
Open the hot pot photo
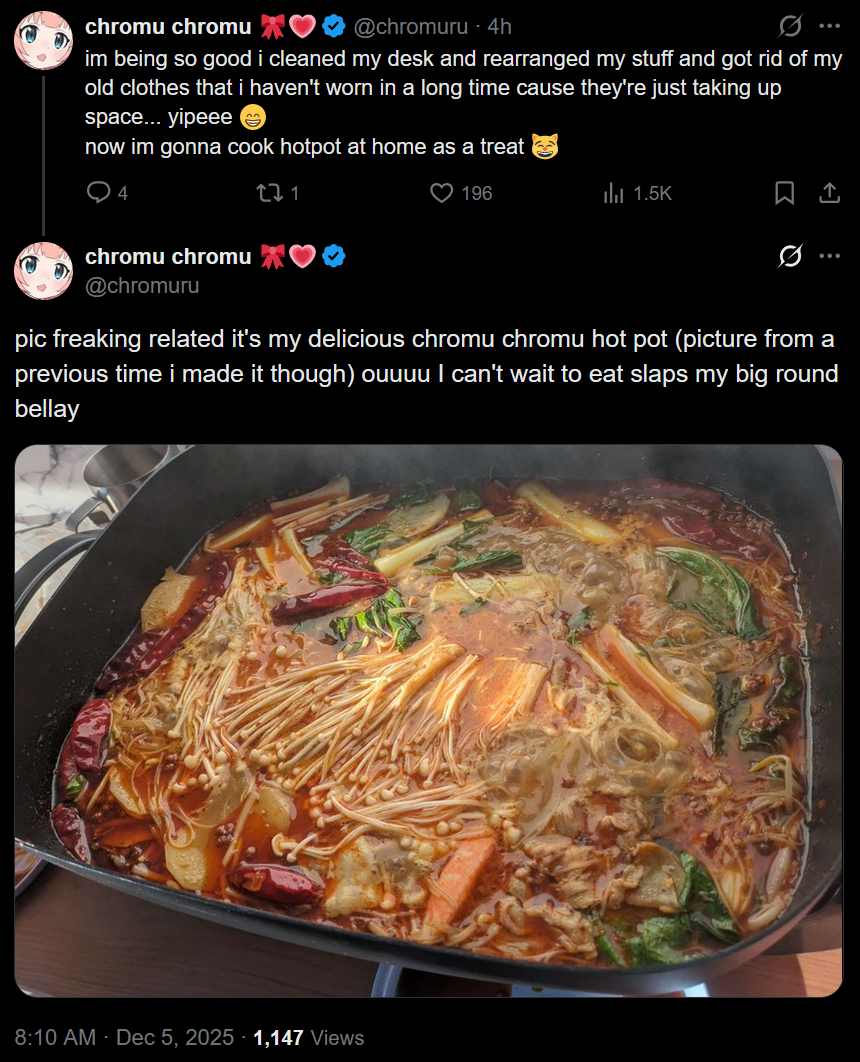(429, 721)
